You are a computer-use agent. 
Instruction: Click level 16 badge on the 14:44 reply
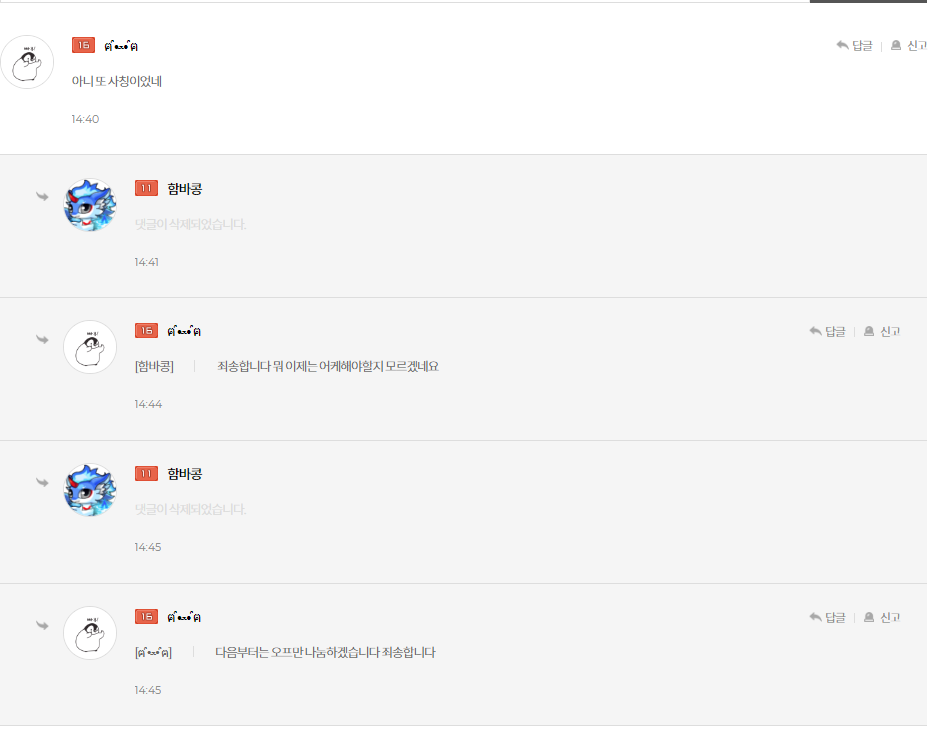coord(146,331)
